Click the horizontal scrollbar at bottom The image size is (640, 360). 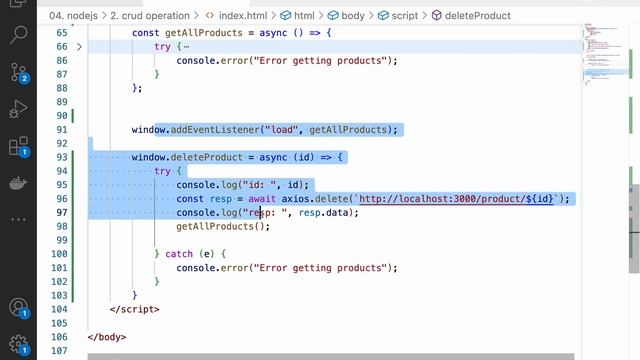coord(331,357)
